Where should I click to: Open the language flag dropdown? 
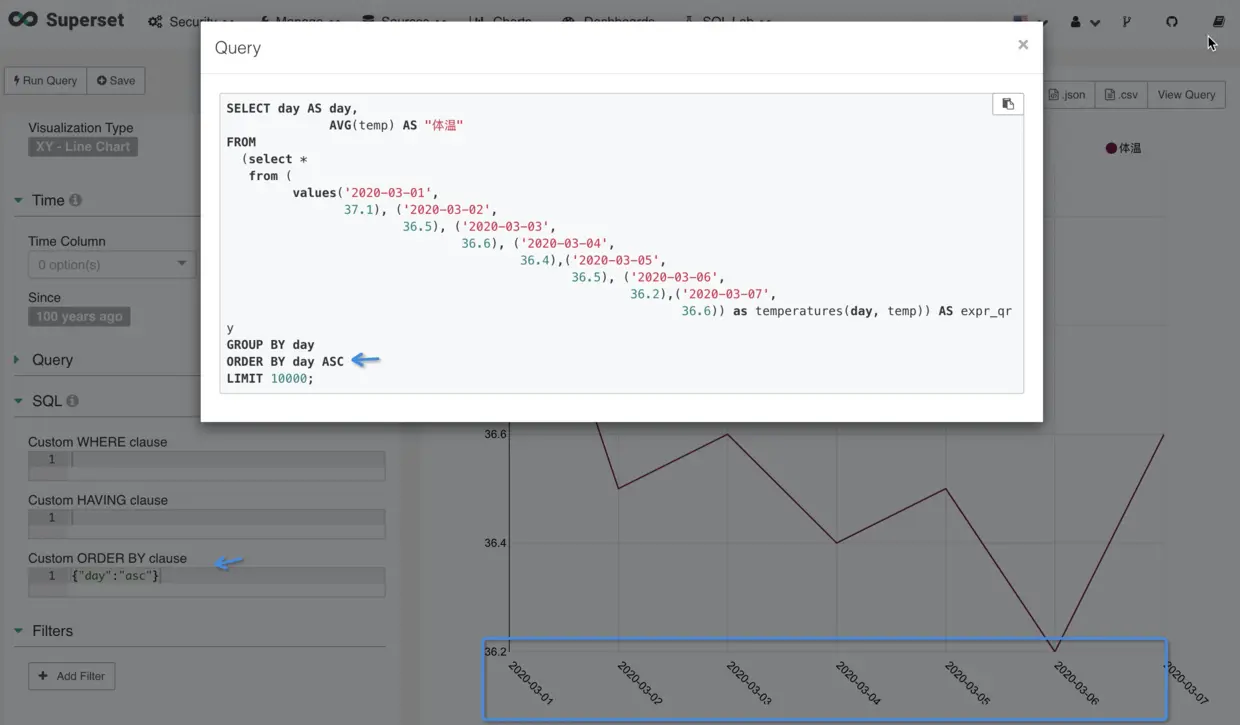pyautogui.click(x=1030, y=21)
